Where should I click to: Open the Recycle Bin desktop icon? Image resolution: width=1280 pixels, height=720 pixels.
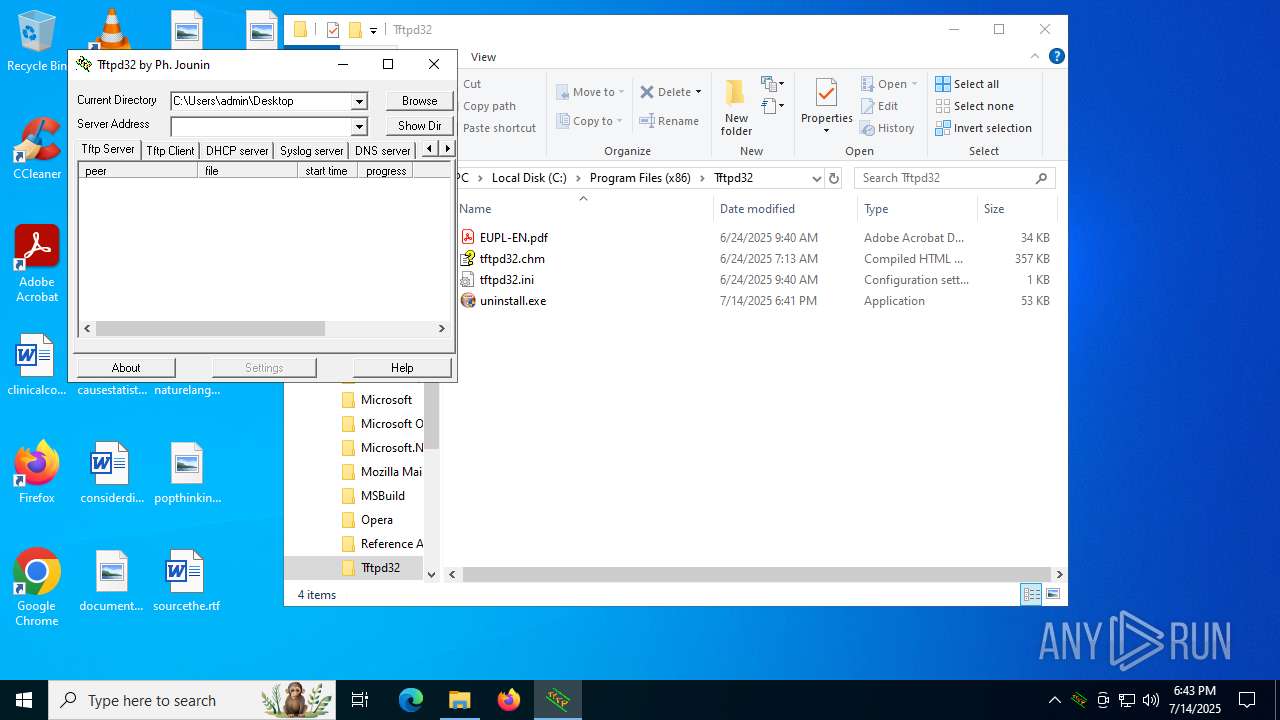click(36, 41)
